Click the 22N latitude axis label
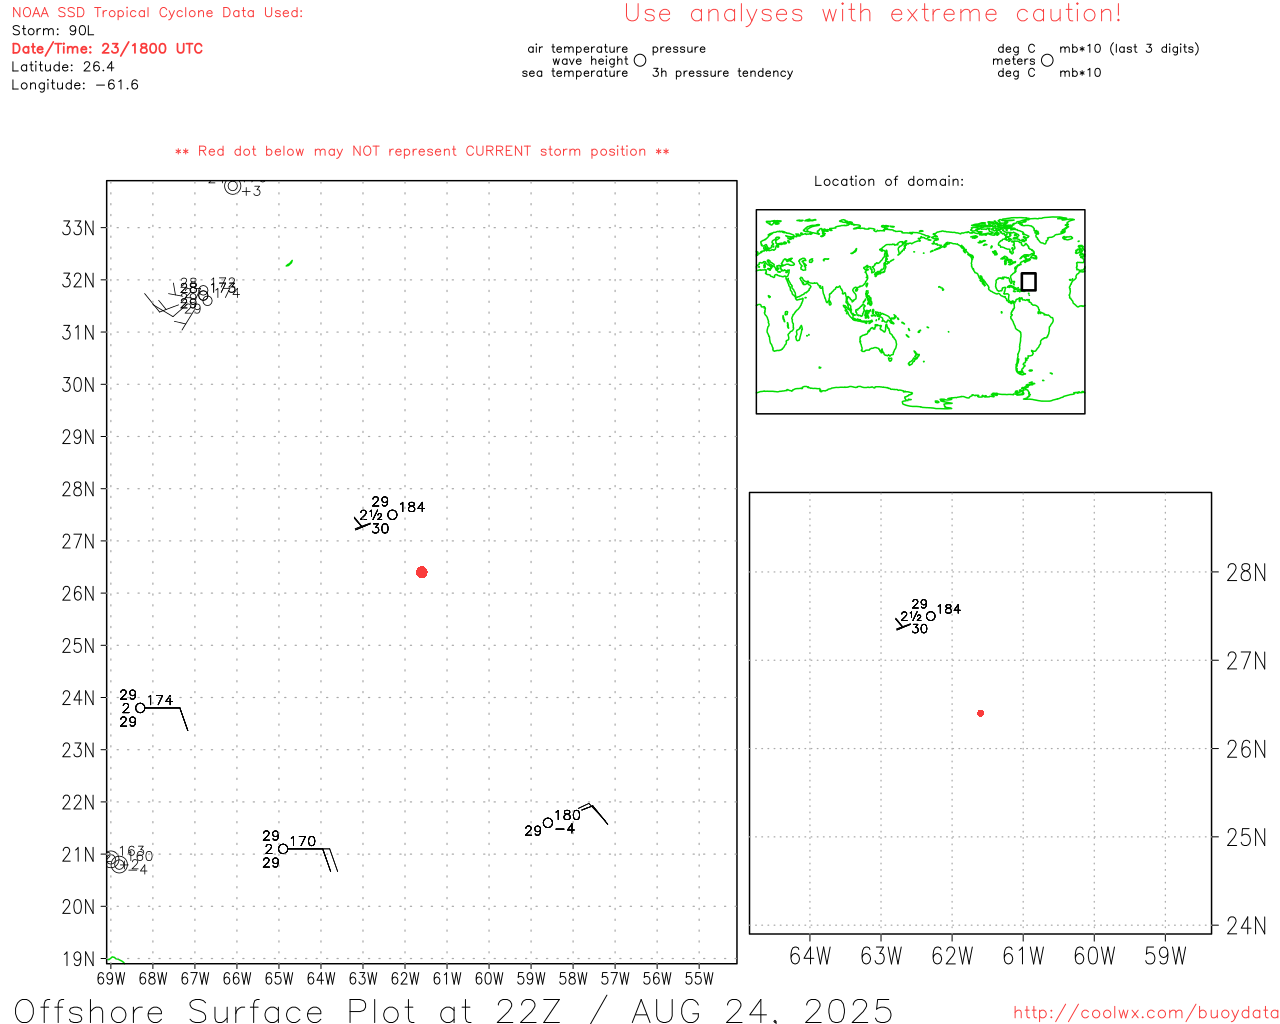Image resolution: width=1280 pixels, height=1024 pixels. (x=78, y=802)
